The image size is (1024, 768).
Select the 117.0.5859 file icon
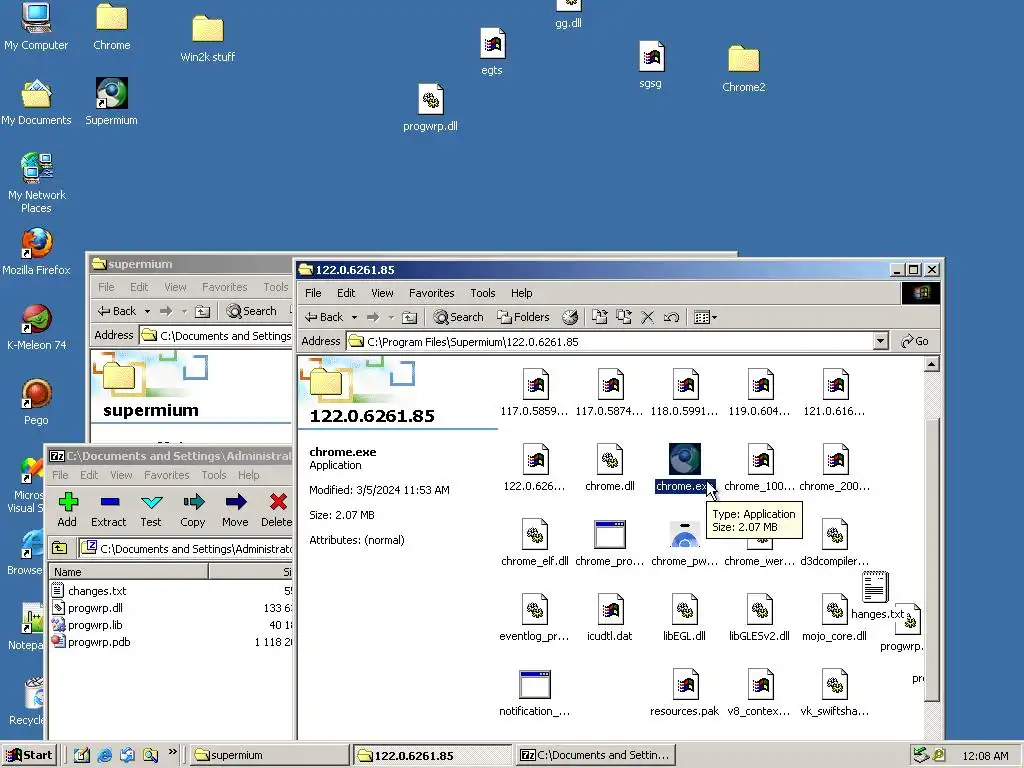(x=535, y=384)
